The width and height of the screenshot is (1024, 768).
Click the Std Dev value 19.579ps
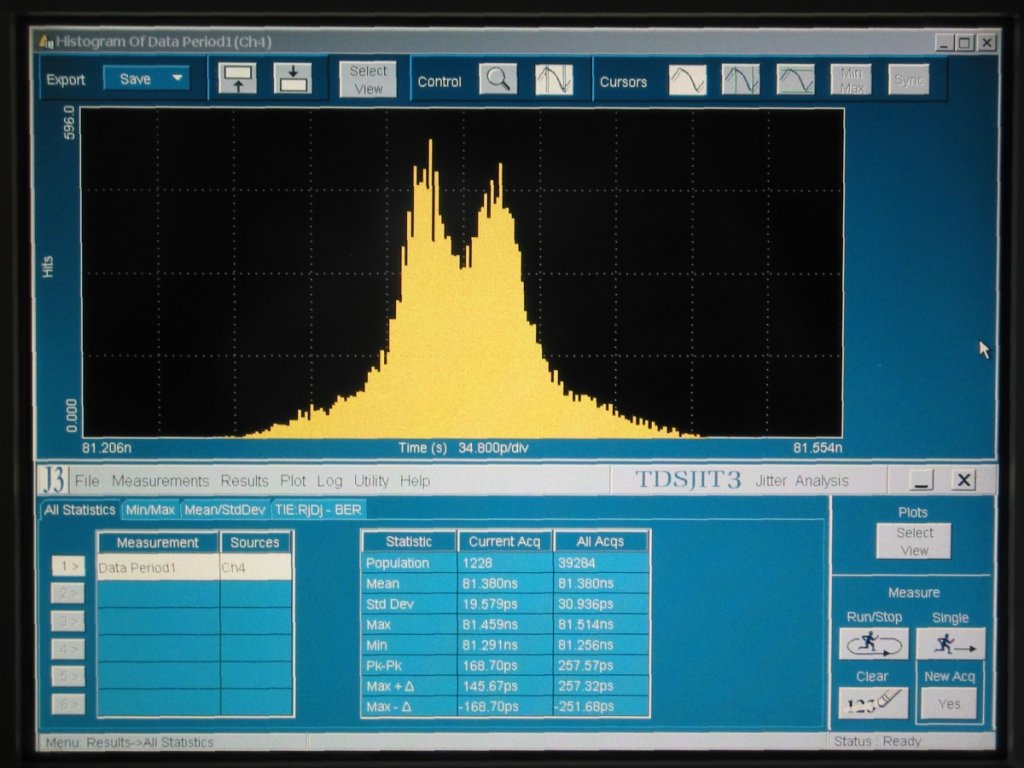(505, 604)
